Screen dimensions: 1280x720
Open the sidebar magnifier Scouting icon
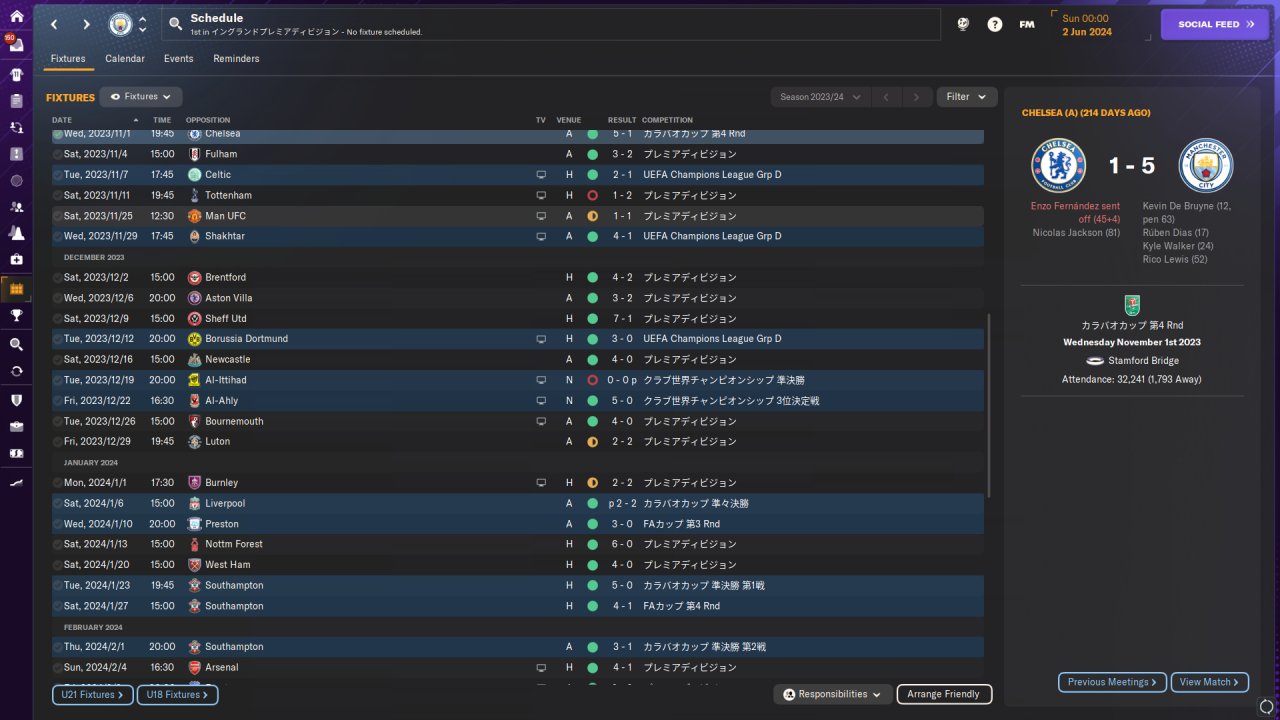click(x=16, y=344)
